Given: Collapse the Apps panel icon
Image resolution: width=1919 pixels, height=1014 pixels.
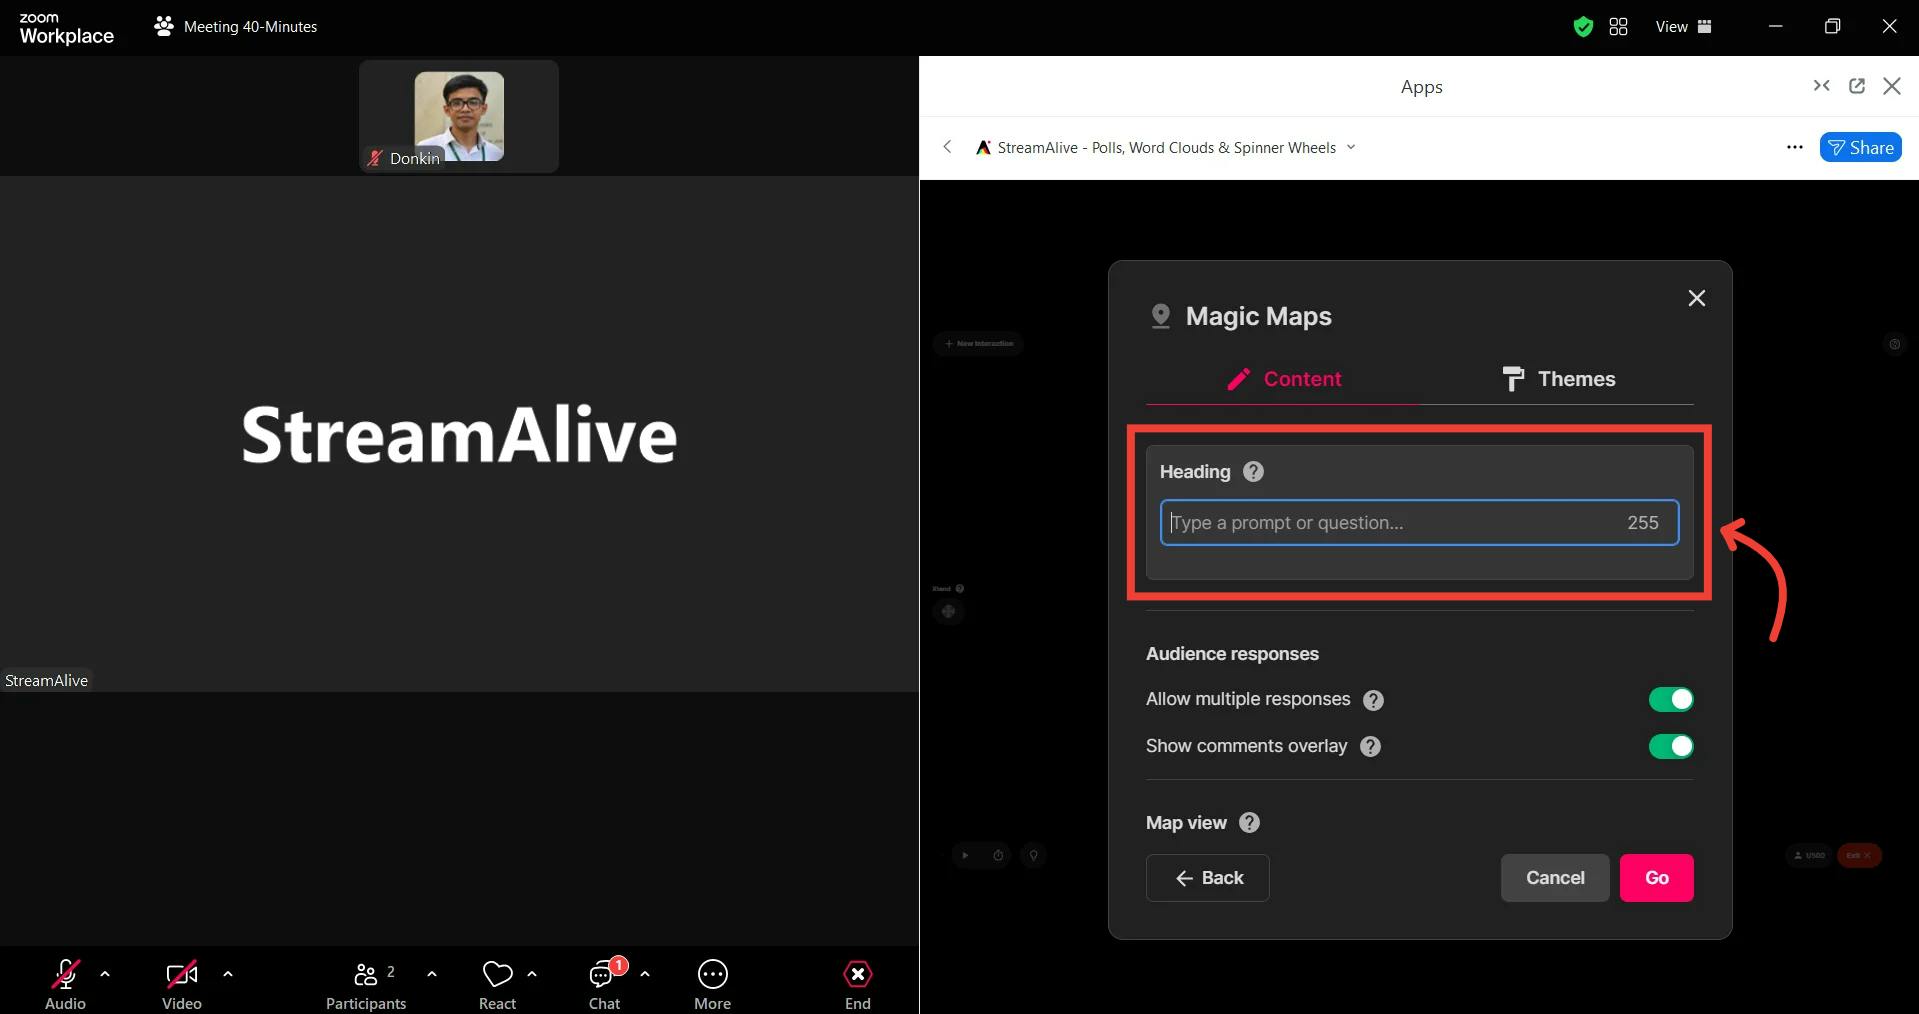Looking at the screenshot, I should 1822,86.
